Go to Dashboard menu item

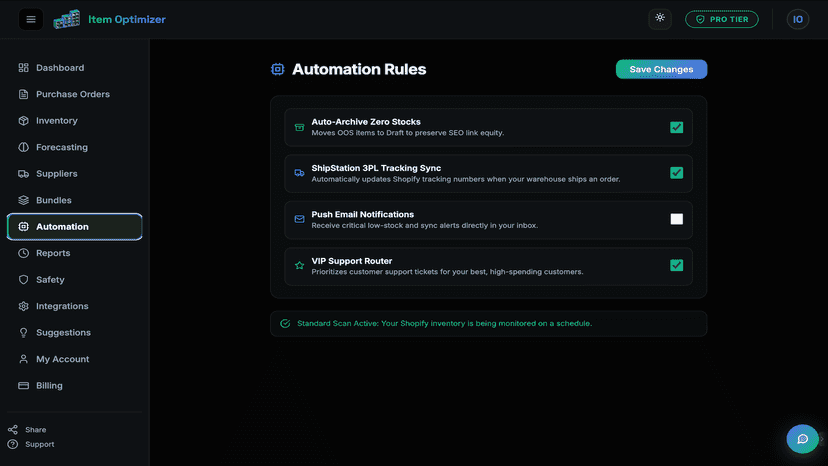click(x=74, y=68)
